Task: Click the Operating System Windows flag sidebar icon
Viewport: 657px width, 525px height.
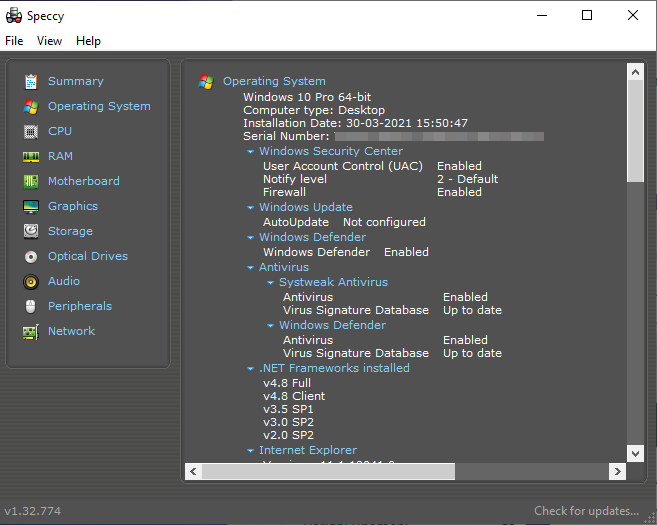Action: tap(31, 106)
